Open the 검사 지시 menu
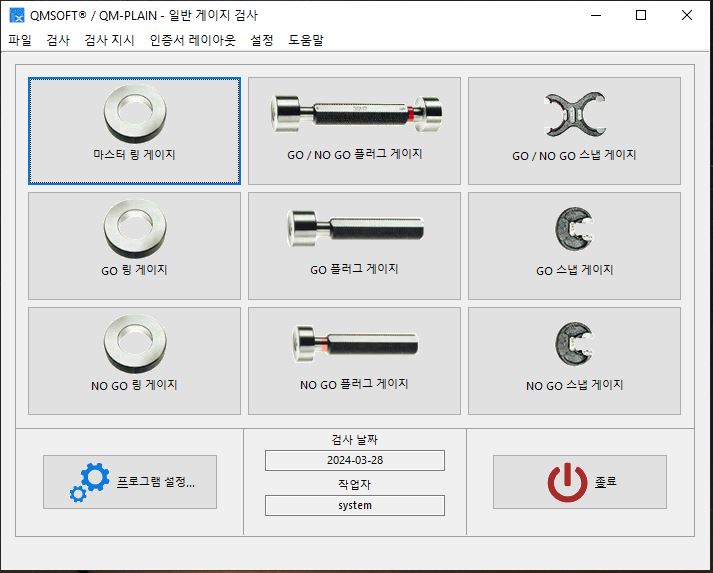The image size is (713, 573). tap(110, 40)
